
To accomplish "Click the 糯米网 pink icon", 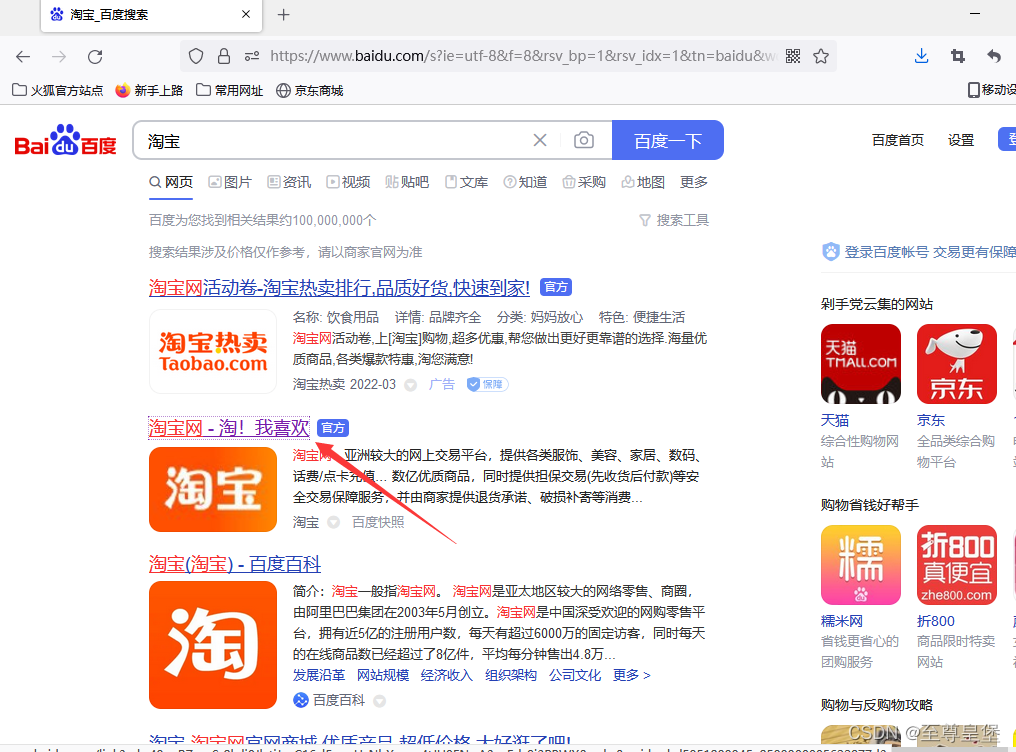I will 860,565.
